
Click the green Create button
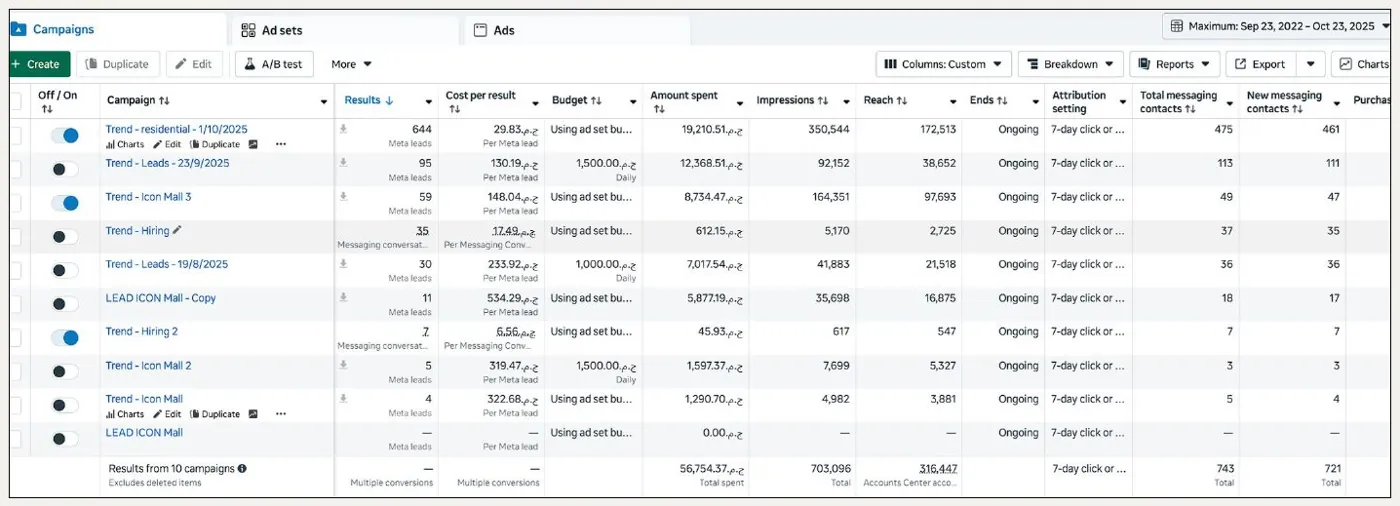(38, 64)
